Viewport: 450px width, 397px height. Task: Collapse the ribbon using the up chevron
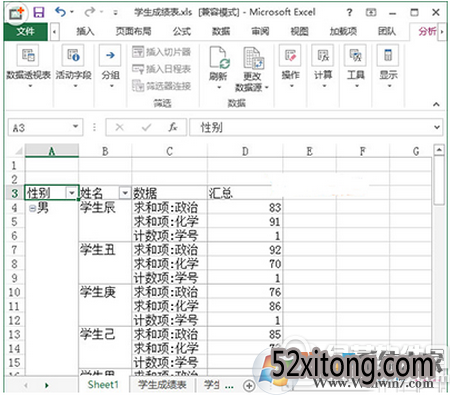pyautogui.click(x=436, y=105)
